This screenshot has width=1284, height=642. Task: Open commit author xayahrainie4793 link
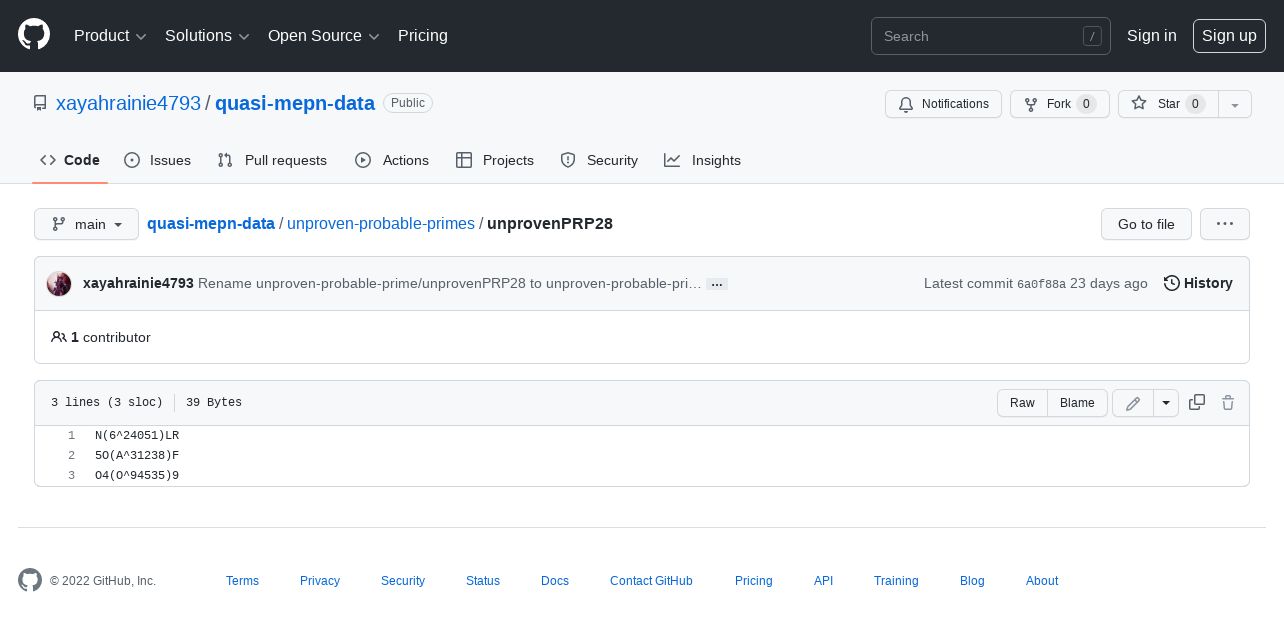(x=138, y=283)
